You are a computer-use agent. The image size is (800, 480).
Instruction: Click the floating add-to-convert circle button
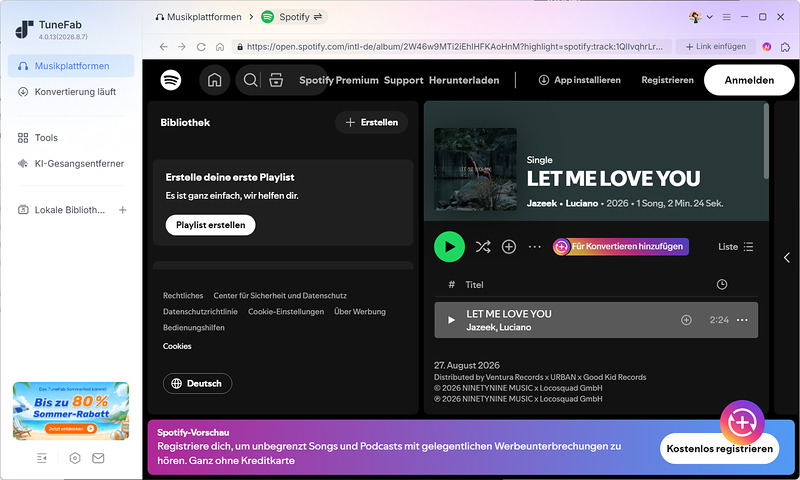[742, 422]
